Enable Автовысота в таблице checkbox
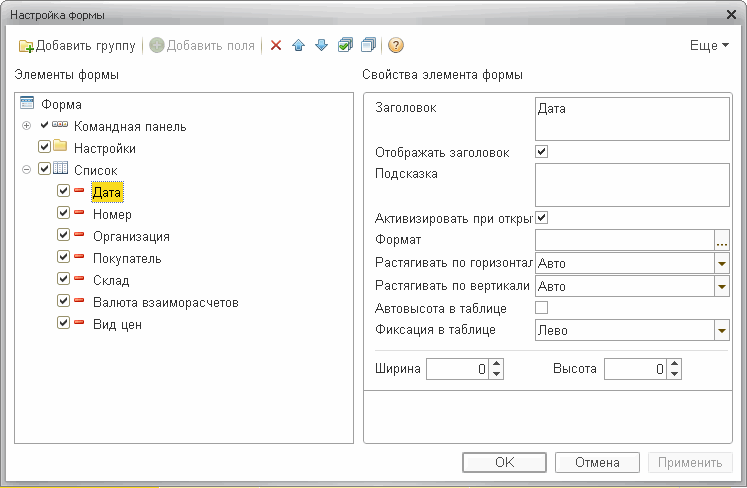The height and width of the screenshot is (488, 747). (x=542, y=308)
